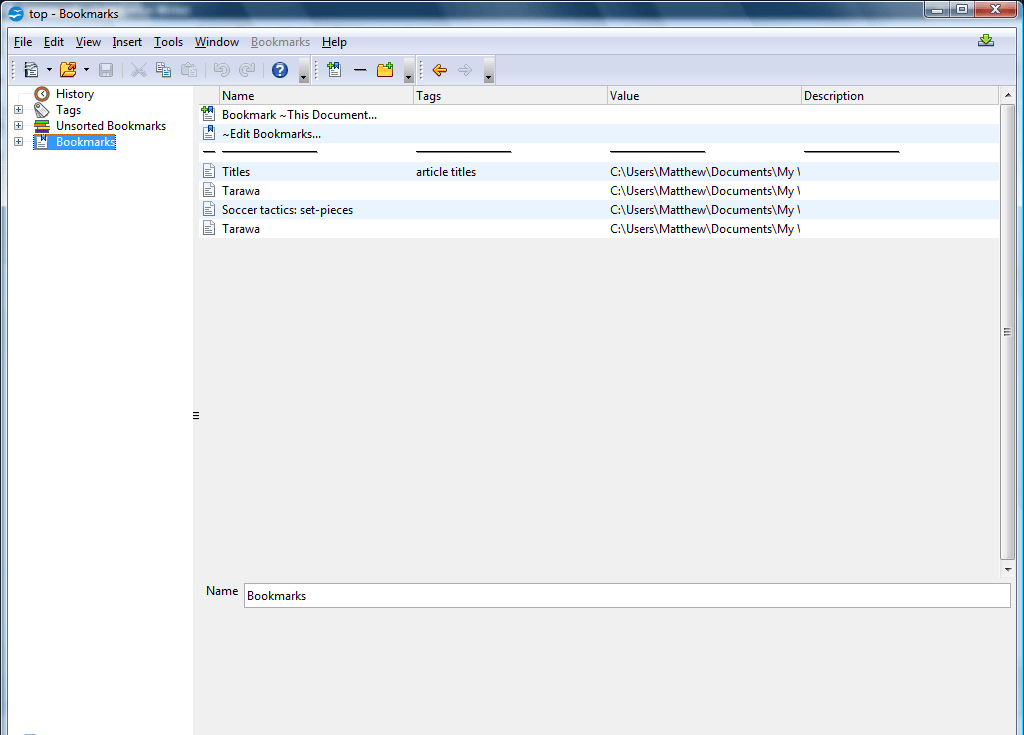Open a document with the Open folder icon
The width and height of the screenshot is (1024, 735).
tap(68, 70)
